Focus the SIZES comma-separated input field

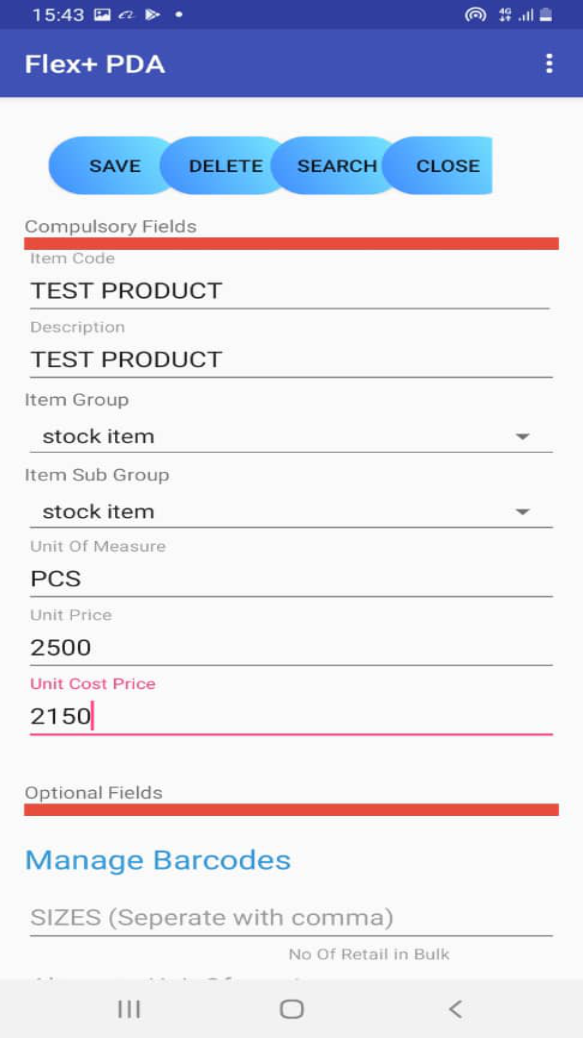(x=291, y=918)
